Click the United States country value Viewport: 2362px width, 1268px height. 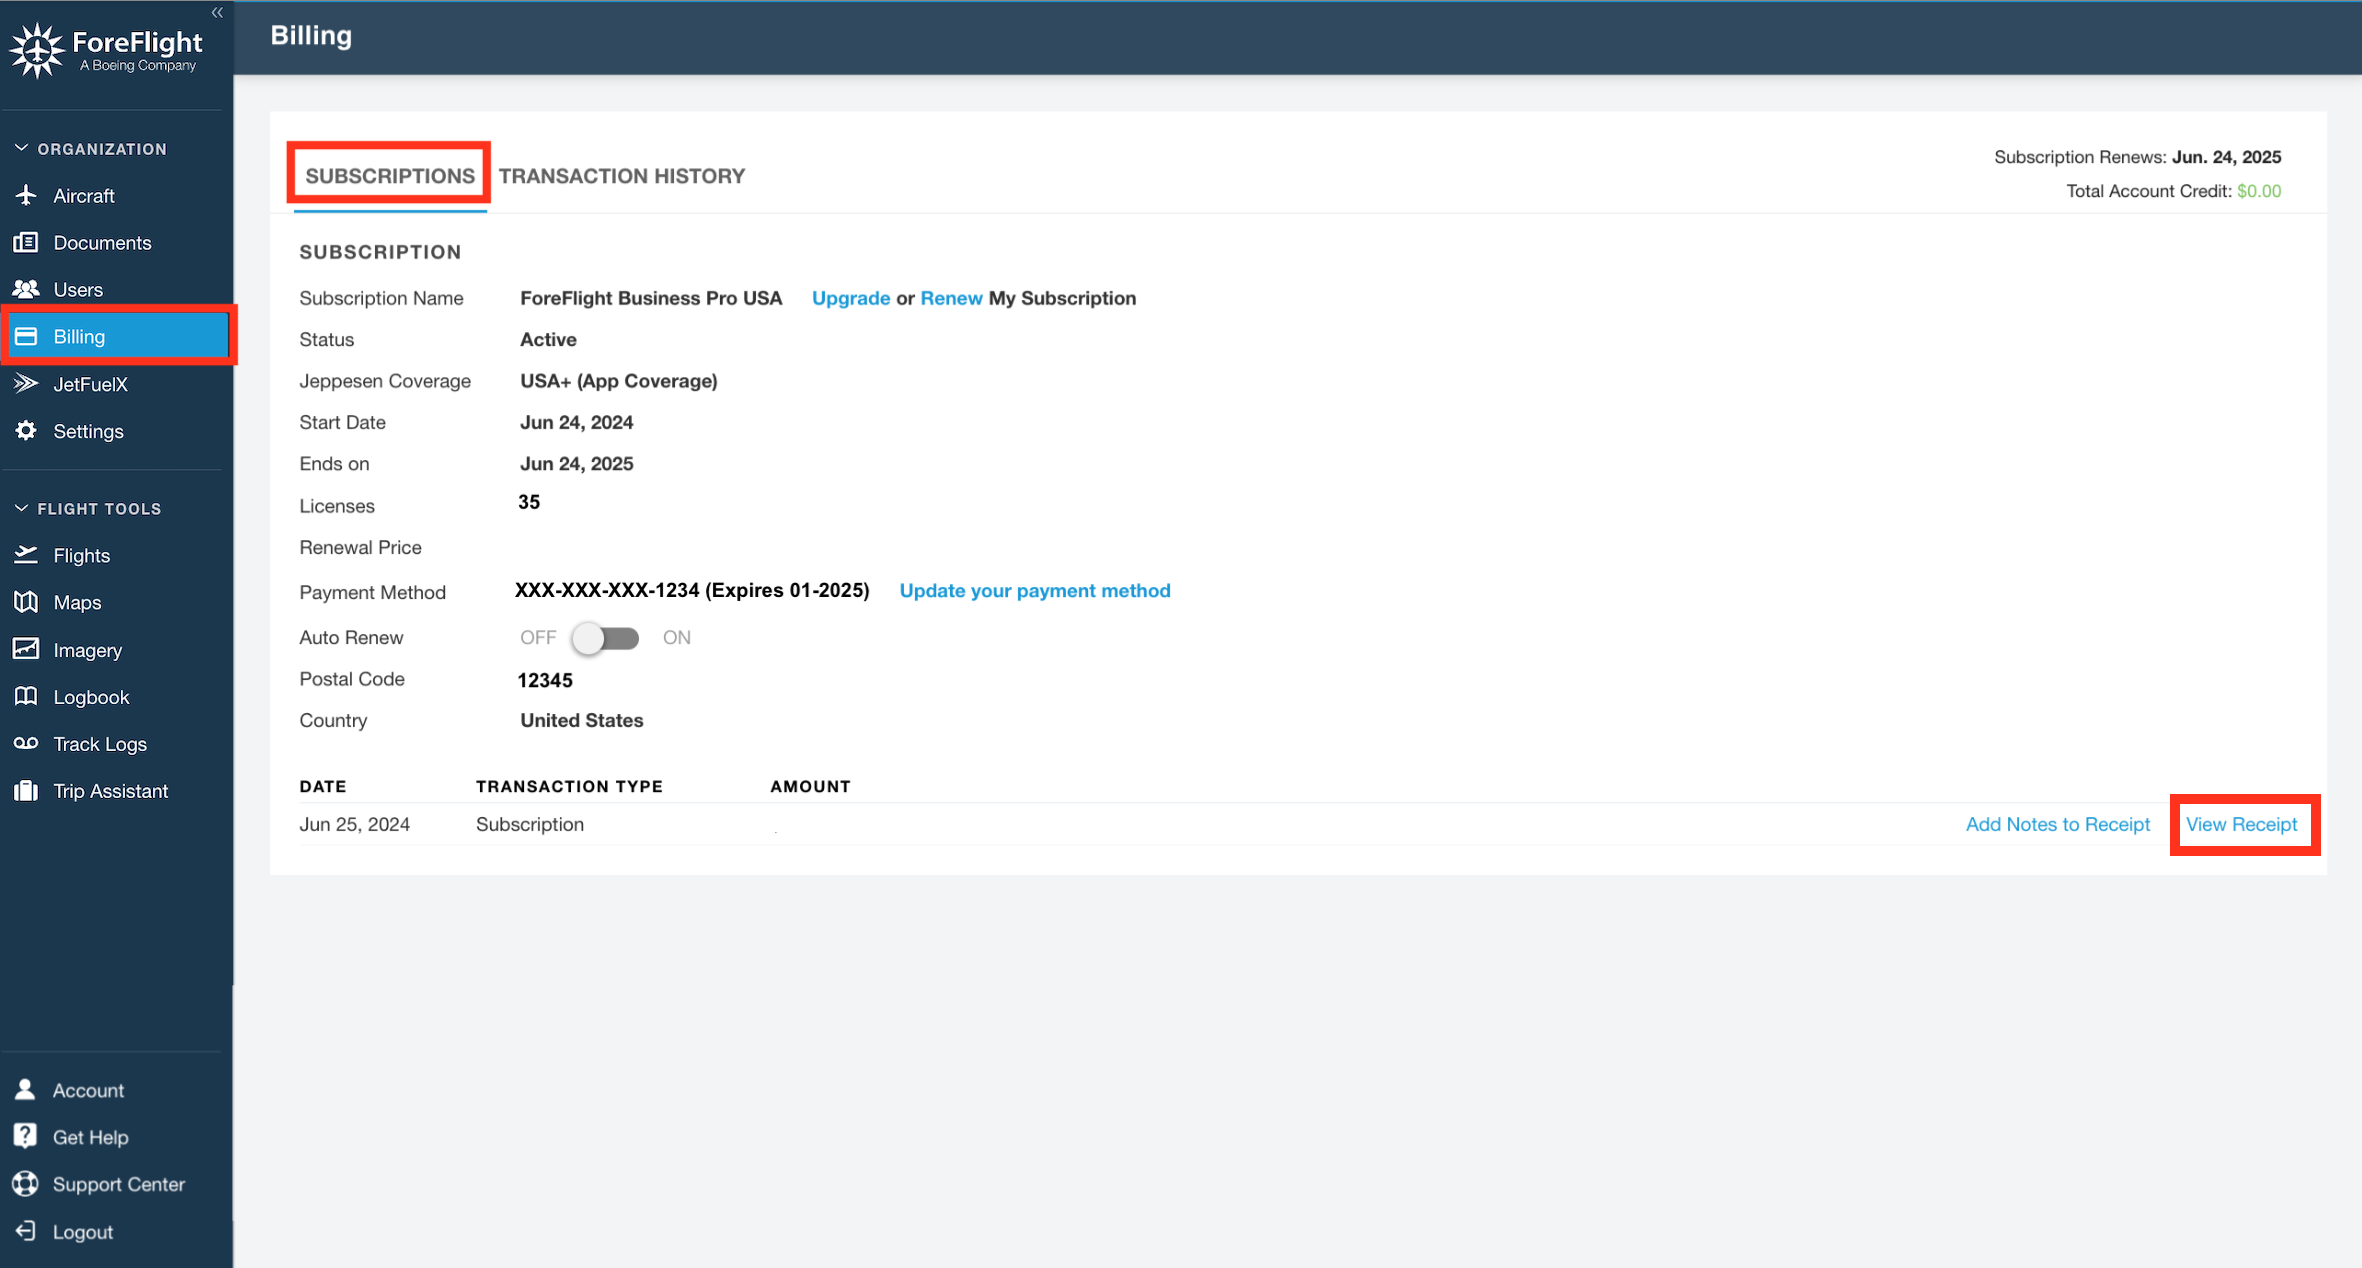pos(582,720)
